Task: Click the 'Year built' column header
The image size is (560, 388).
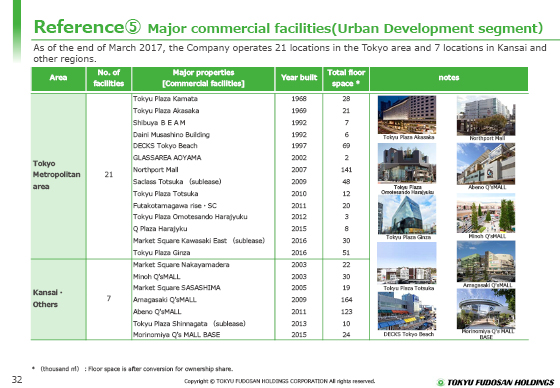Action: click(299, 78)
